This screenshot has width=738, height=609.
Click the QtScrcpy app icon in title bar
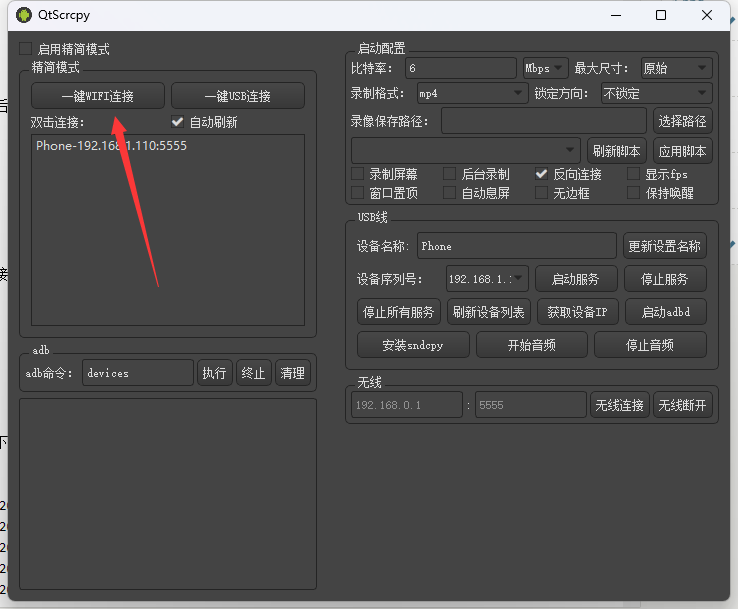coord(24,15)
